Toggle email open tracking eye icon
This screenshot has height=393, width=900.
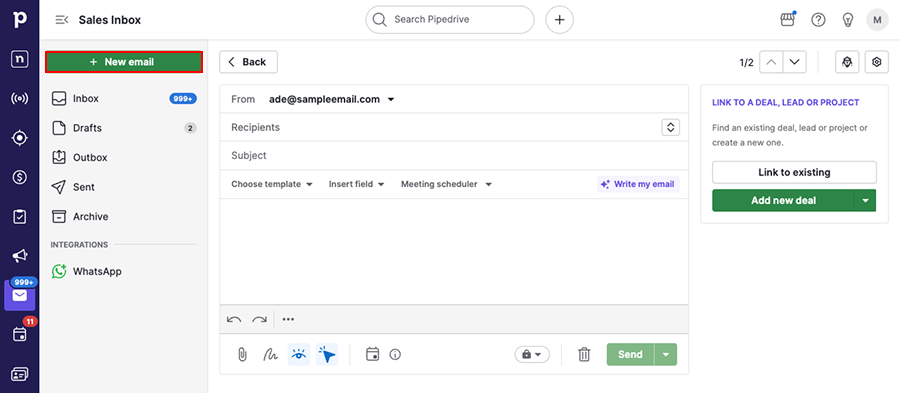298,355
